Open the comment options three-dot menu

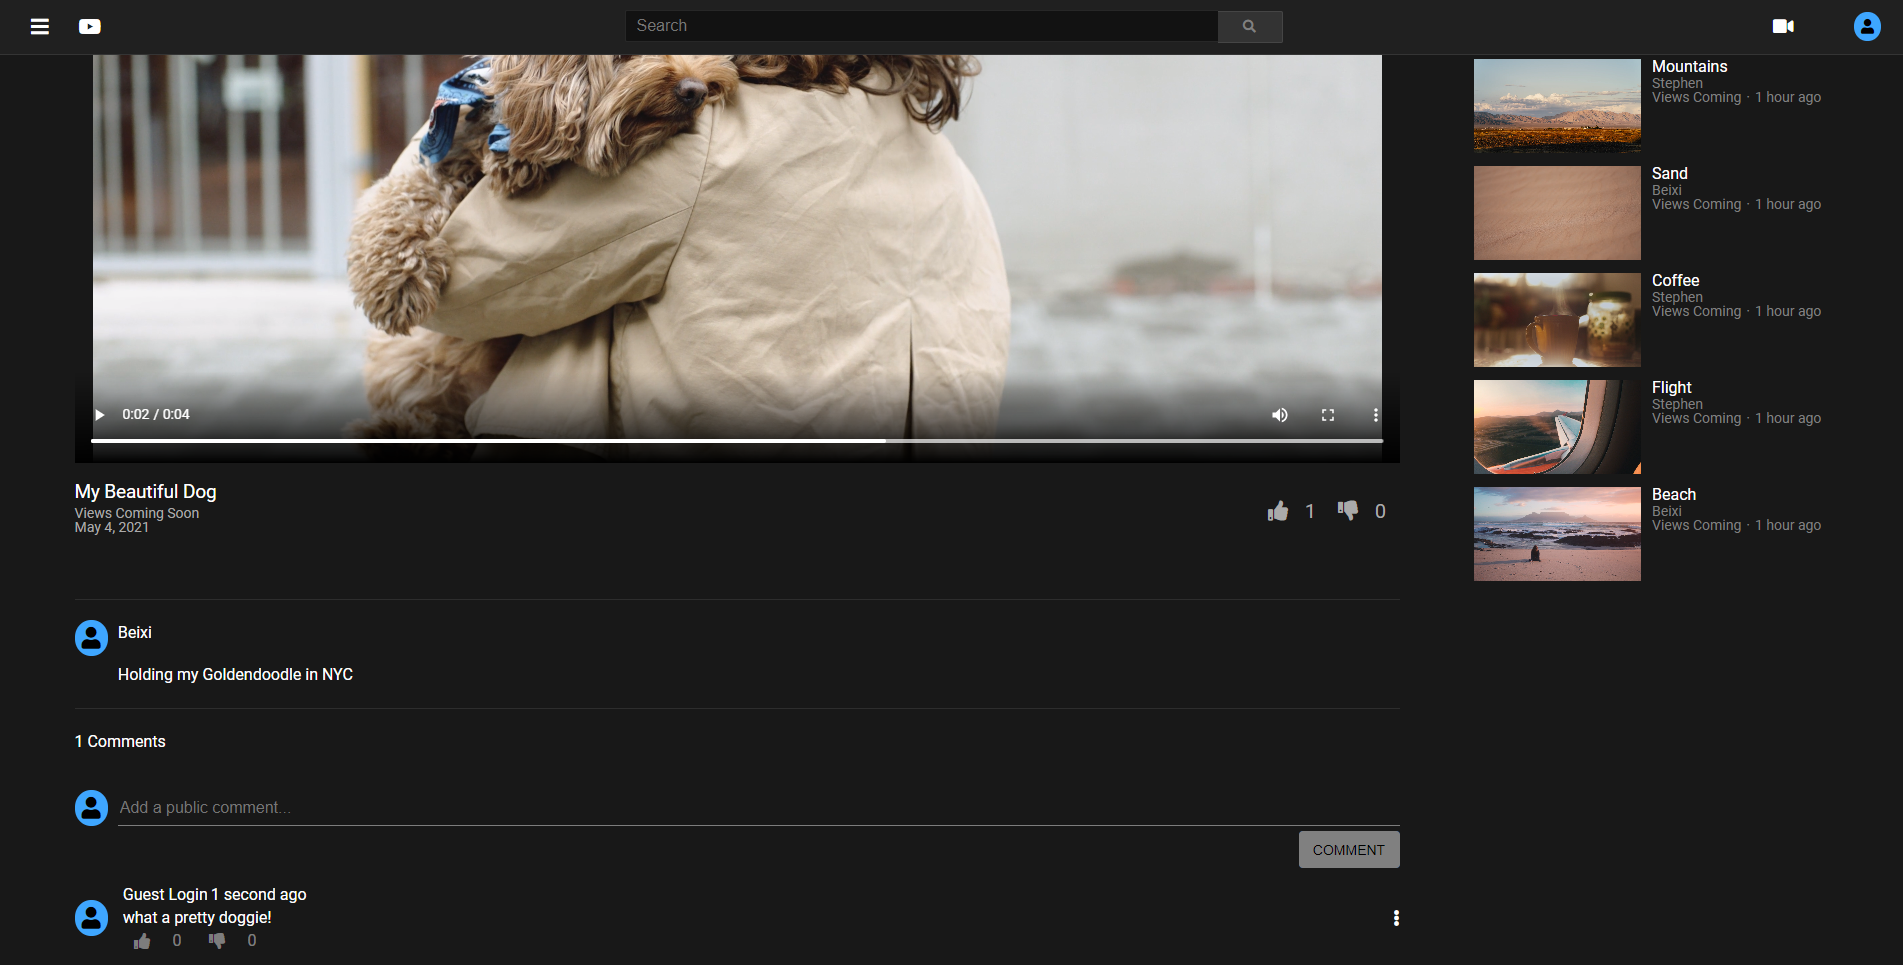click(x=1396, y=917)
